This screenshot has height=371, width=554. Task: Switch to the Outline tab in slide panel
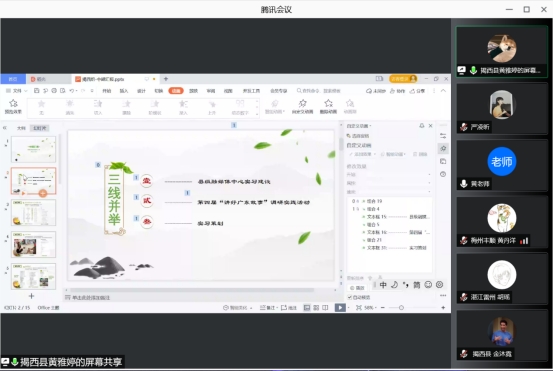coord(21,128)
